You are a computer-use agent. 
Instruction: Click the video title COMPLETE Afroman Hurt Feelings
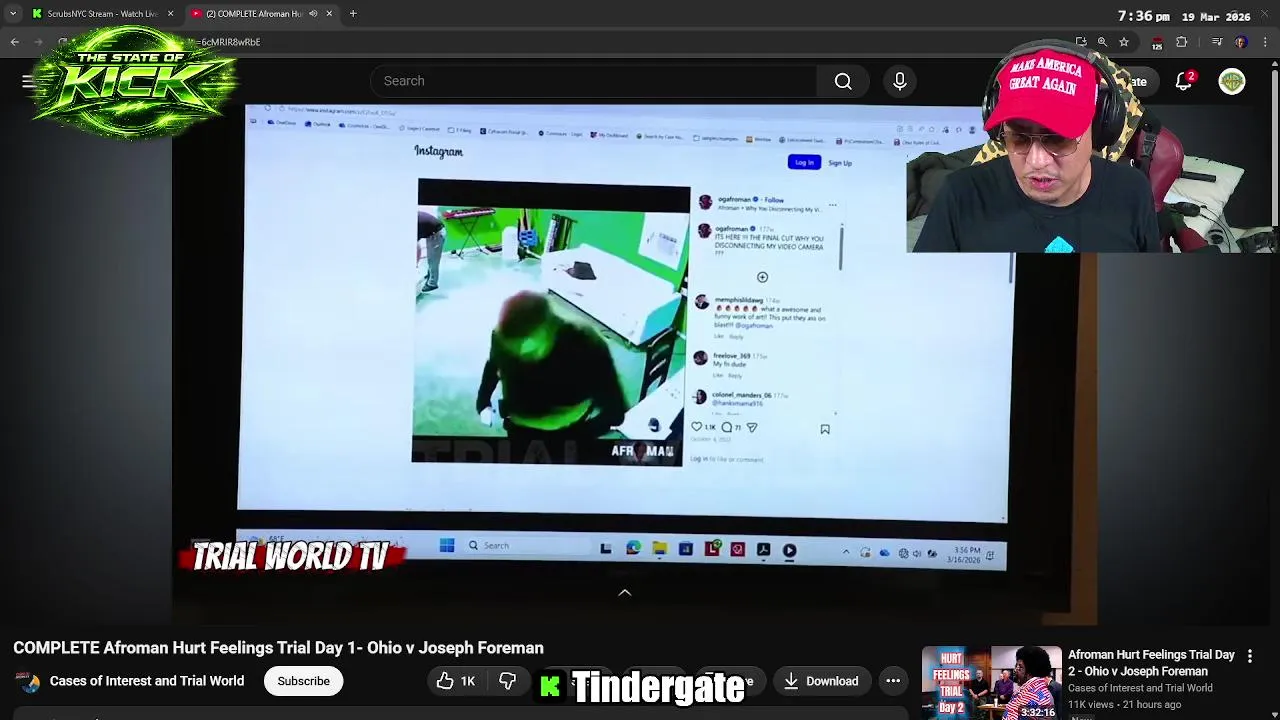278,648
